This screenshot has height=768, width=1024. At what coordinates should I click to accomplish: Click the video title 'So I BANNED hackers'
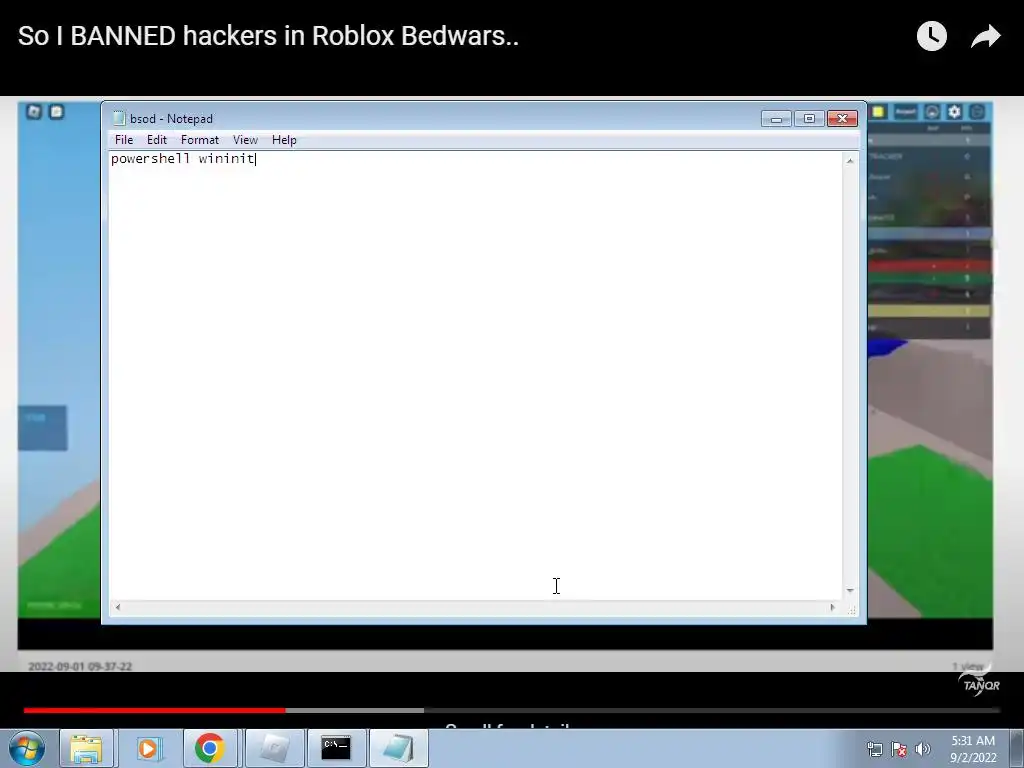point(268,36)
